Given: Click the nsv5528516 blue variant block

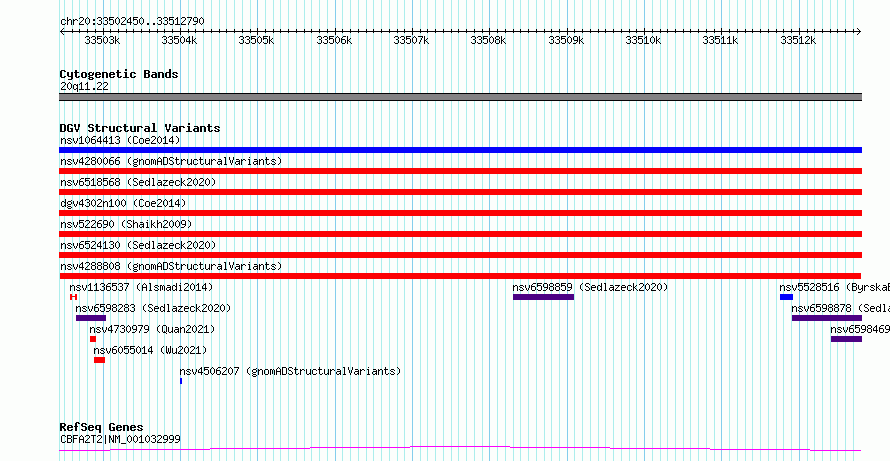Looking at the screenshot, I should (786, 297).
